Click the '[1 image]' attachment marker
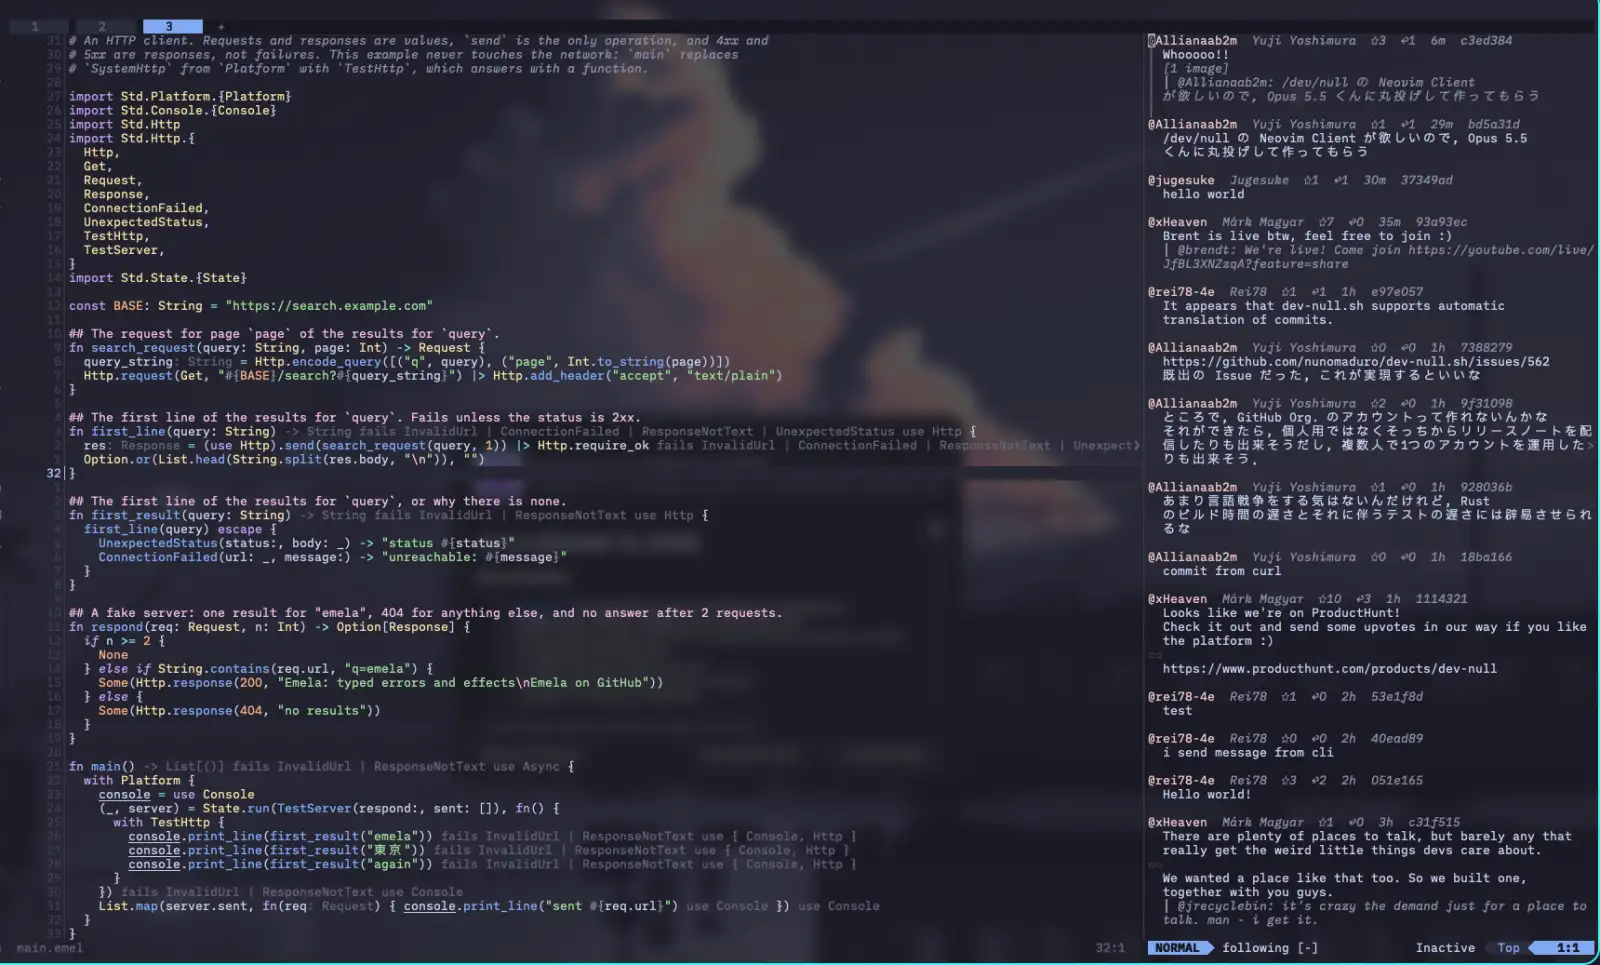 [x=1195, y=69]
